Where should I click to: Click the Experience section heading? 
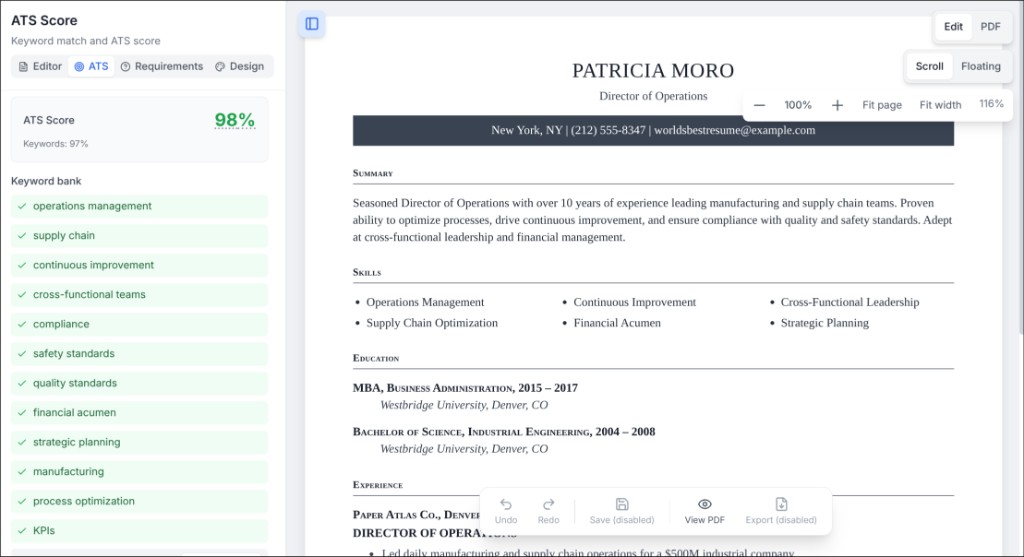(x=377, y=485)
